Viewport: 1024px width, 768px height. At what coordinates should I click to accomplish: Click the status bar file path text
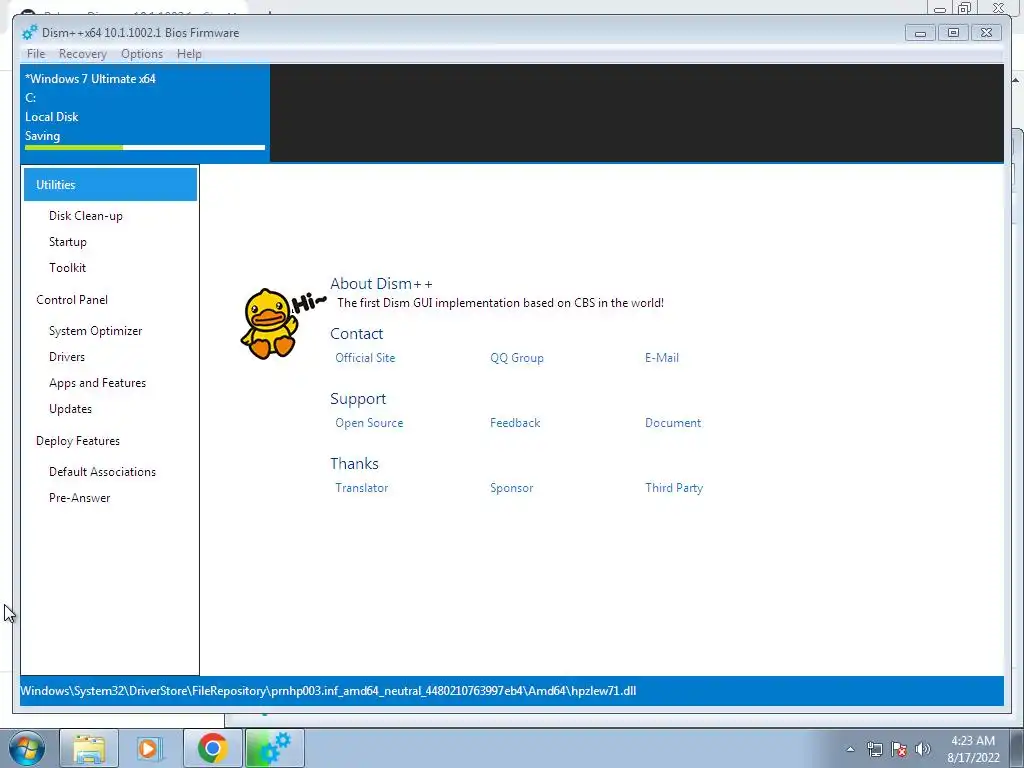click(x=328, y=691)
